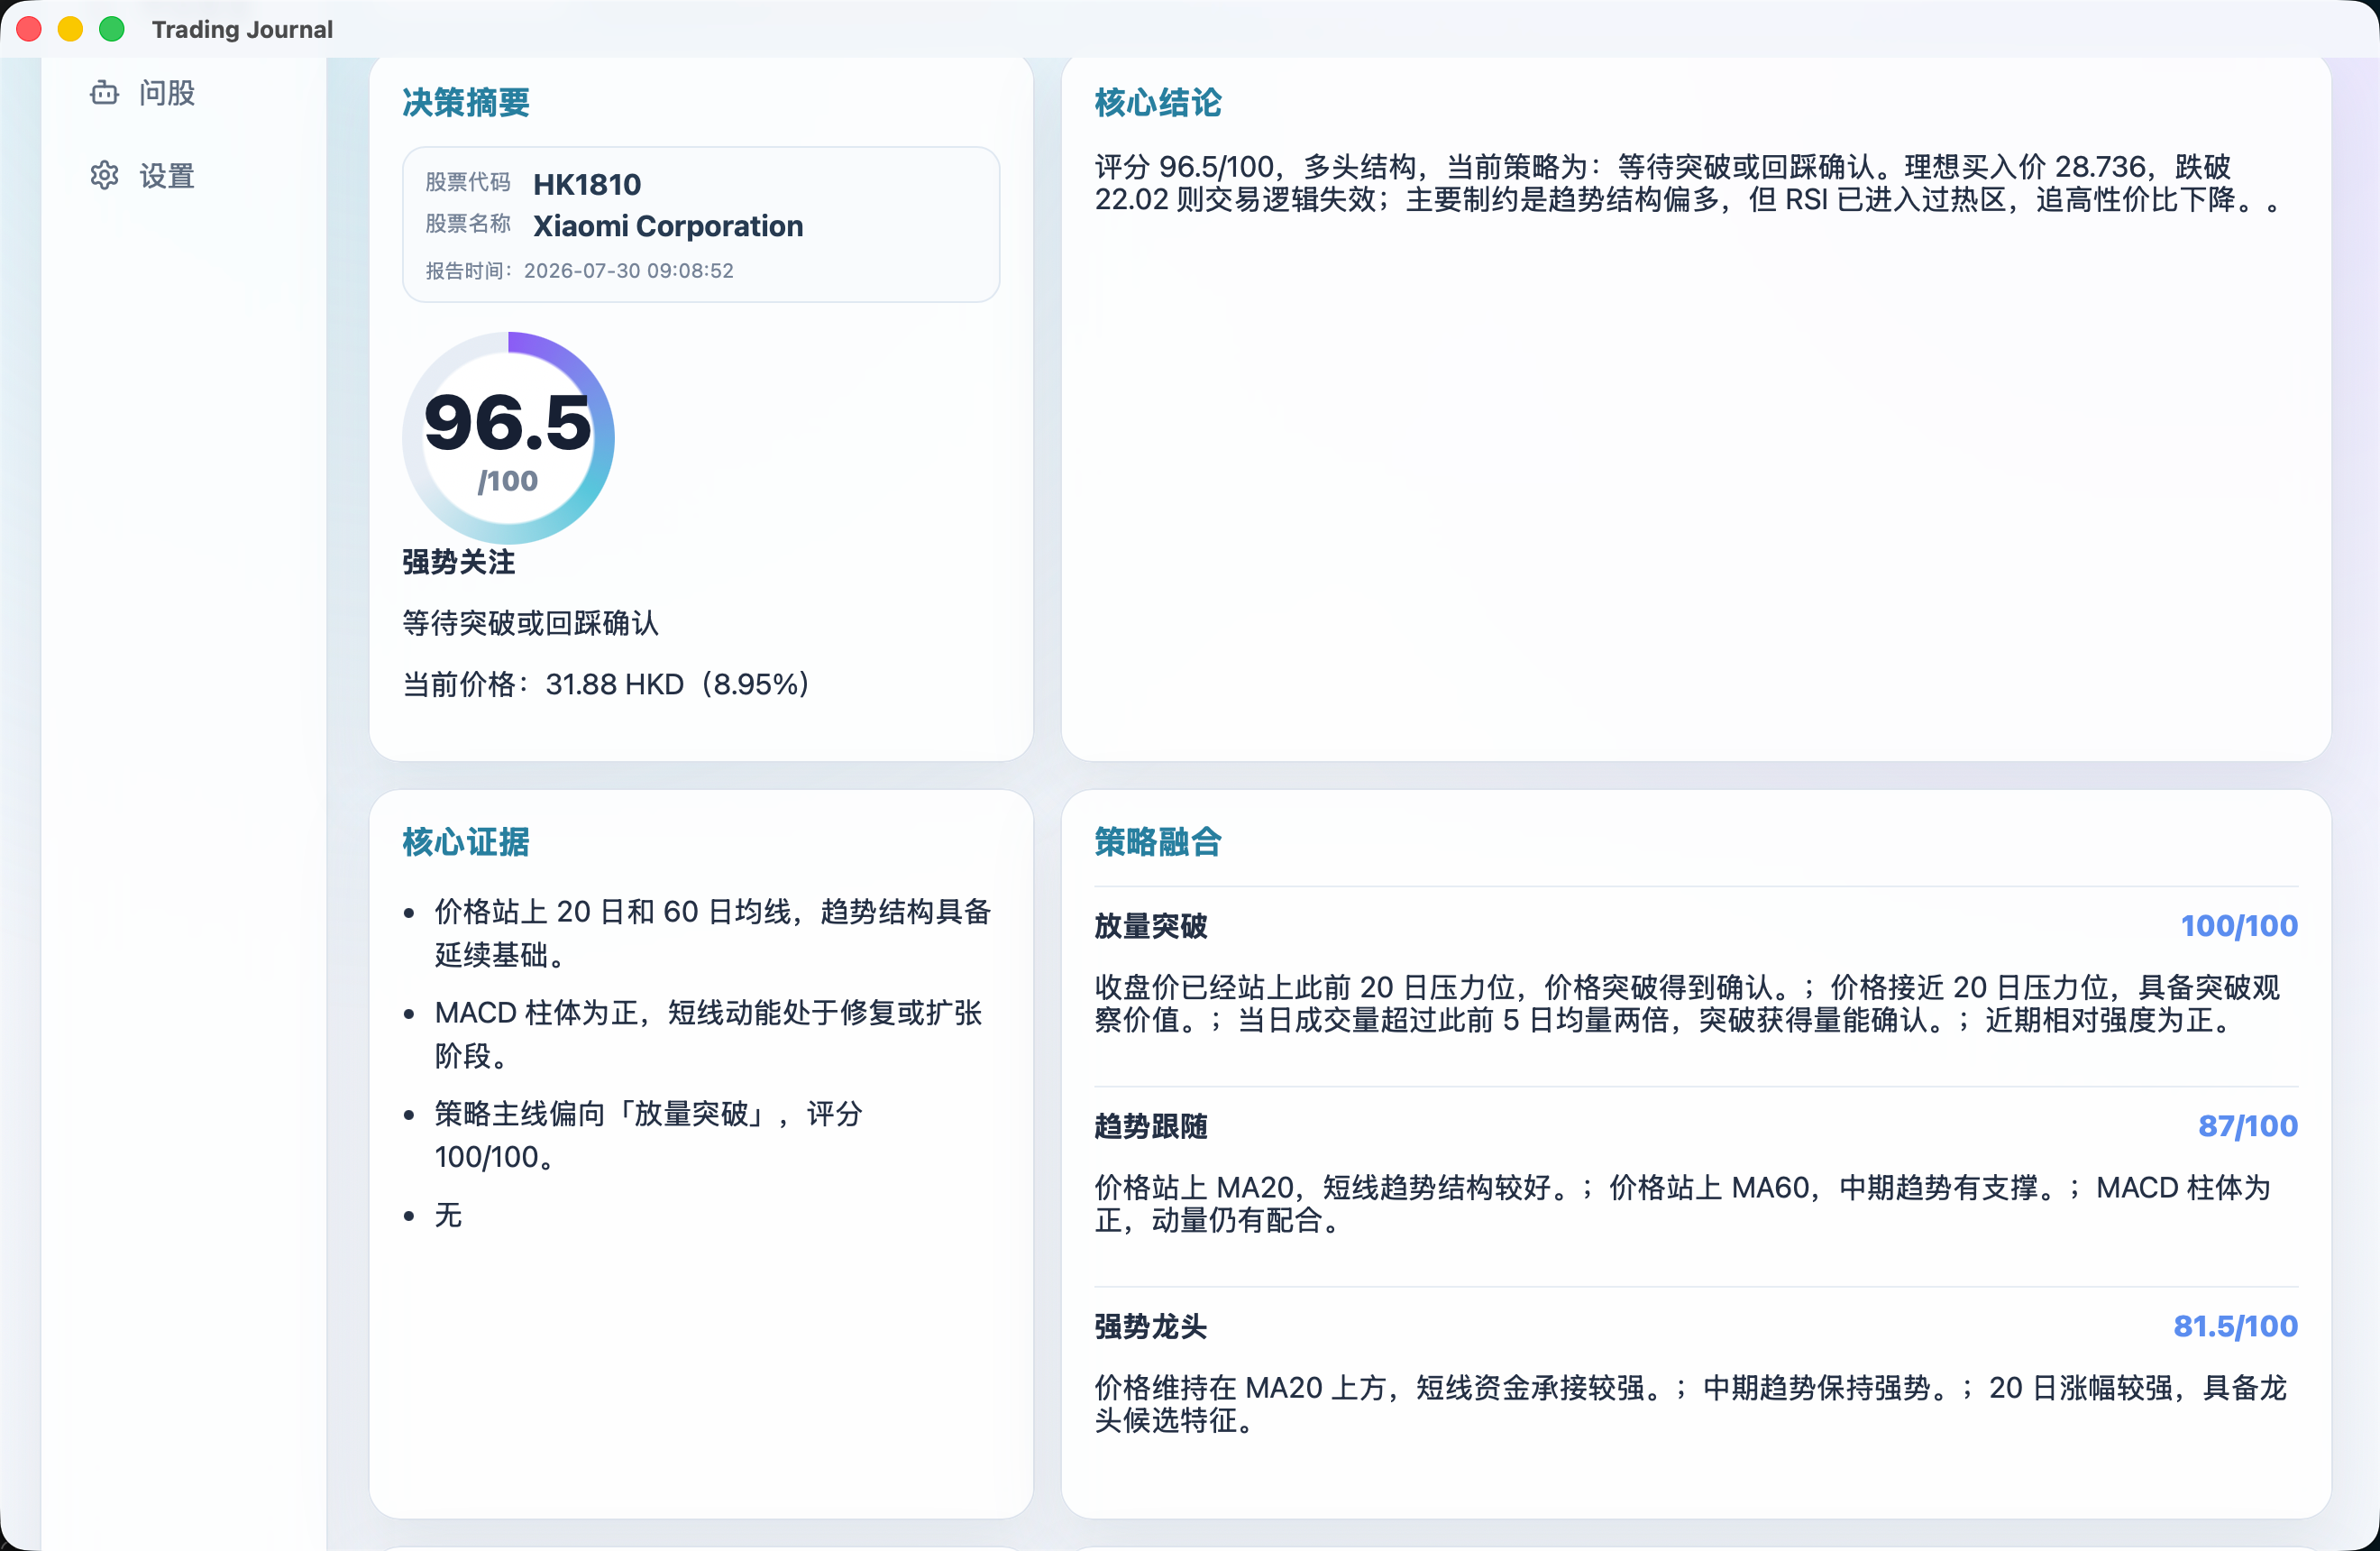Image resolution: width=2380 pixels, height=1551 pixels.
Task: Click the 强势关注 rating label
Action: [x=459, y=562]
